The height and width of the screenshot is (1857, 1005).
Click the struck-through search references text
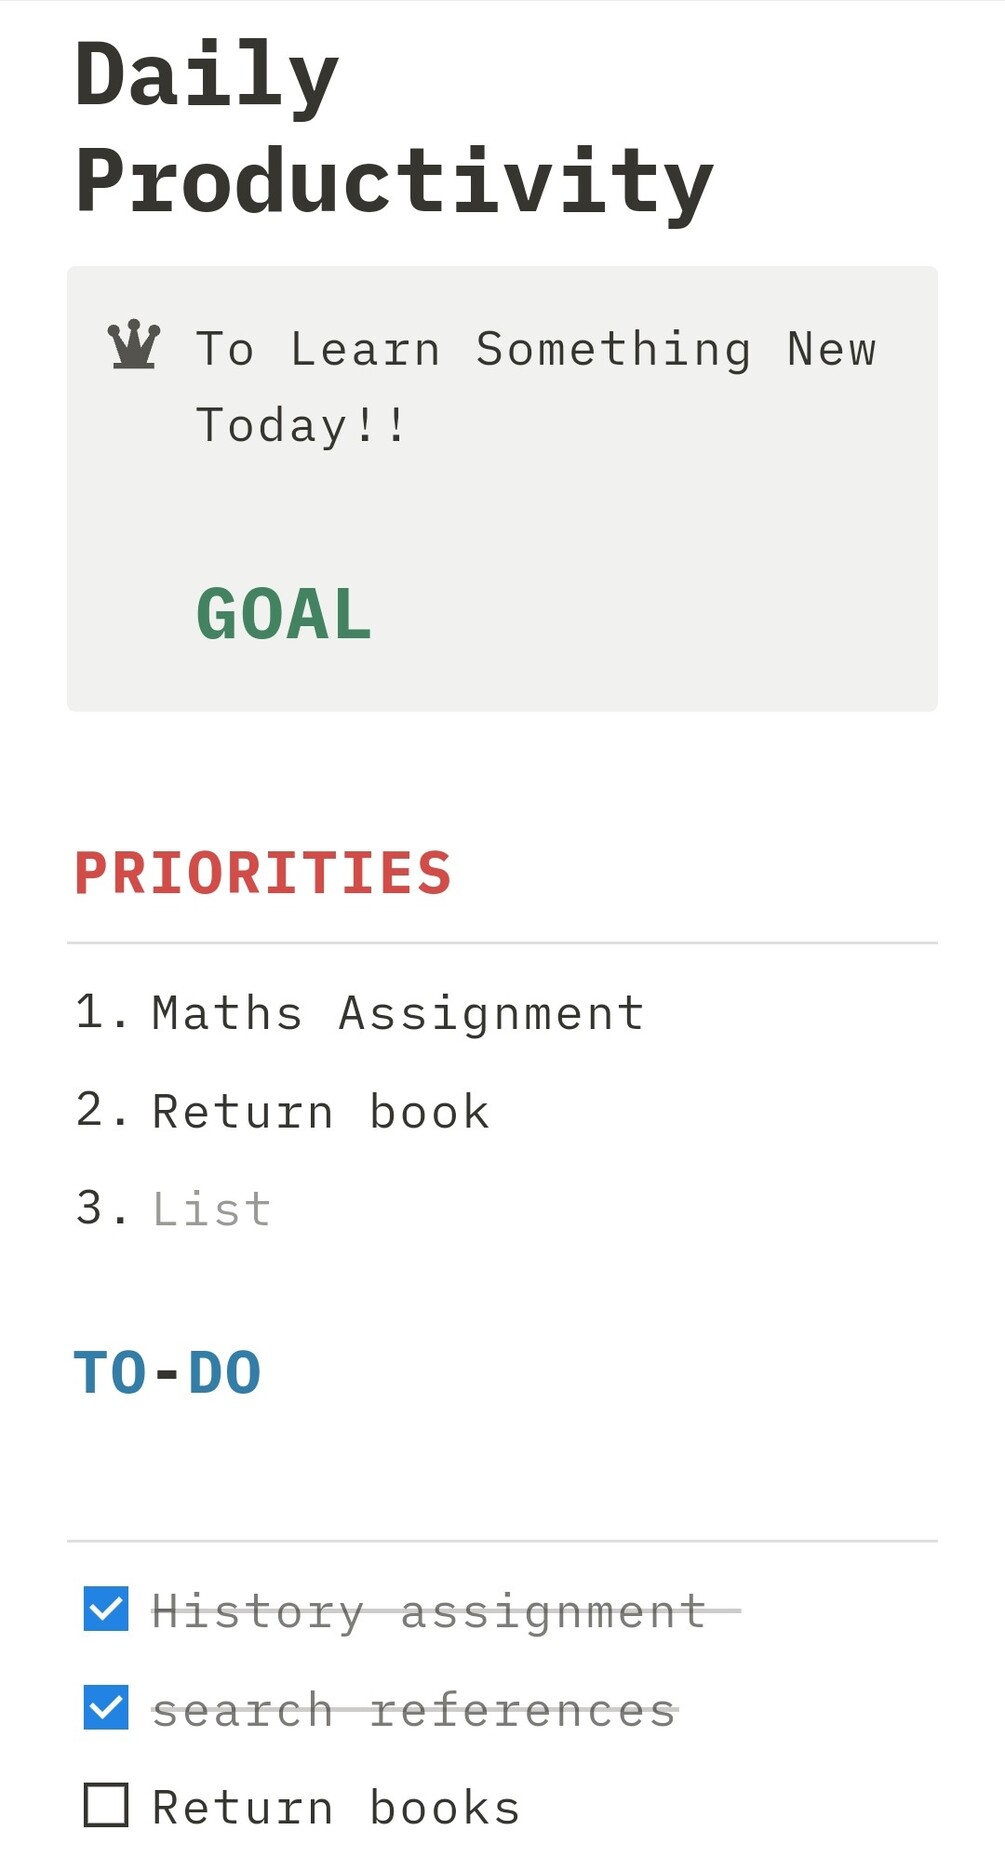point(413,1711)
